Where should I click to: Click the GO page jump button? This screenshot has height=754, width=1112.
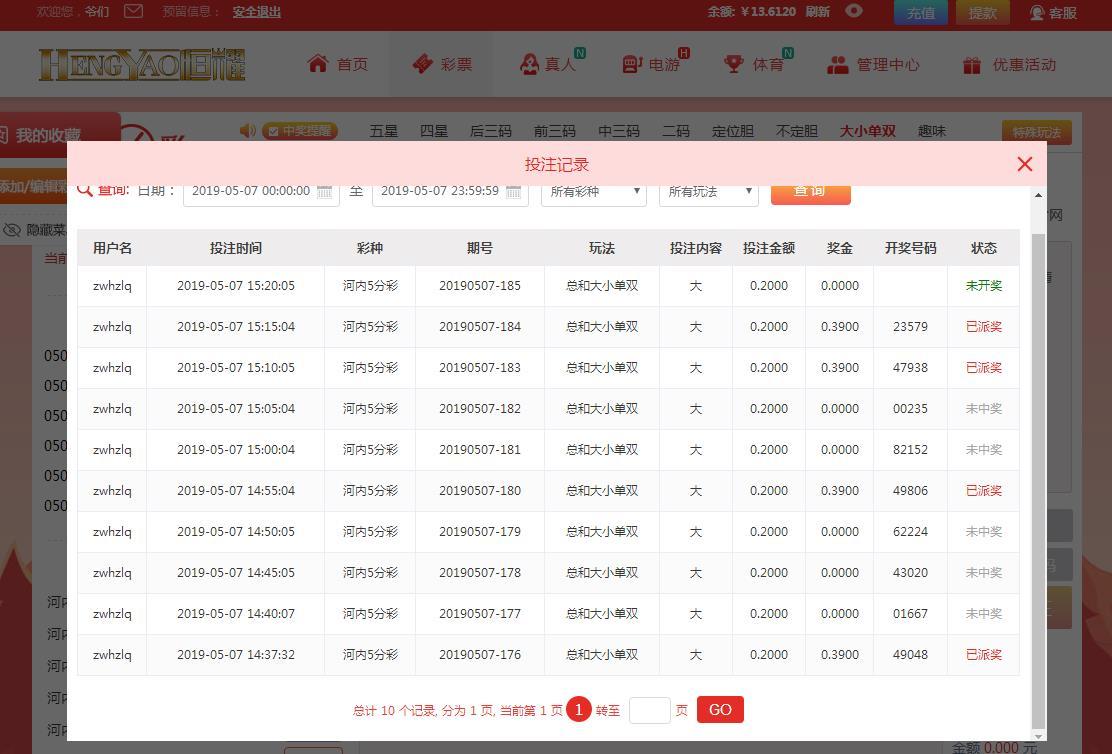720,709
